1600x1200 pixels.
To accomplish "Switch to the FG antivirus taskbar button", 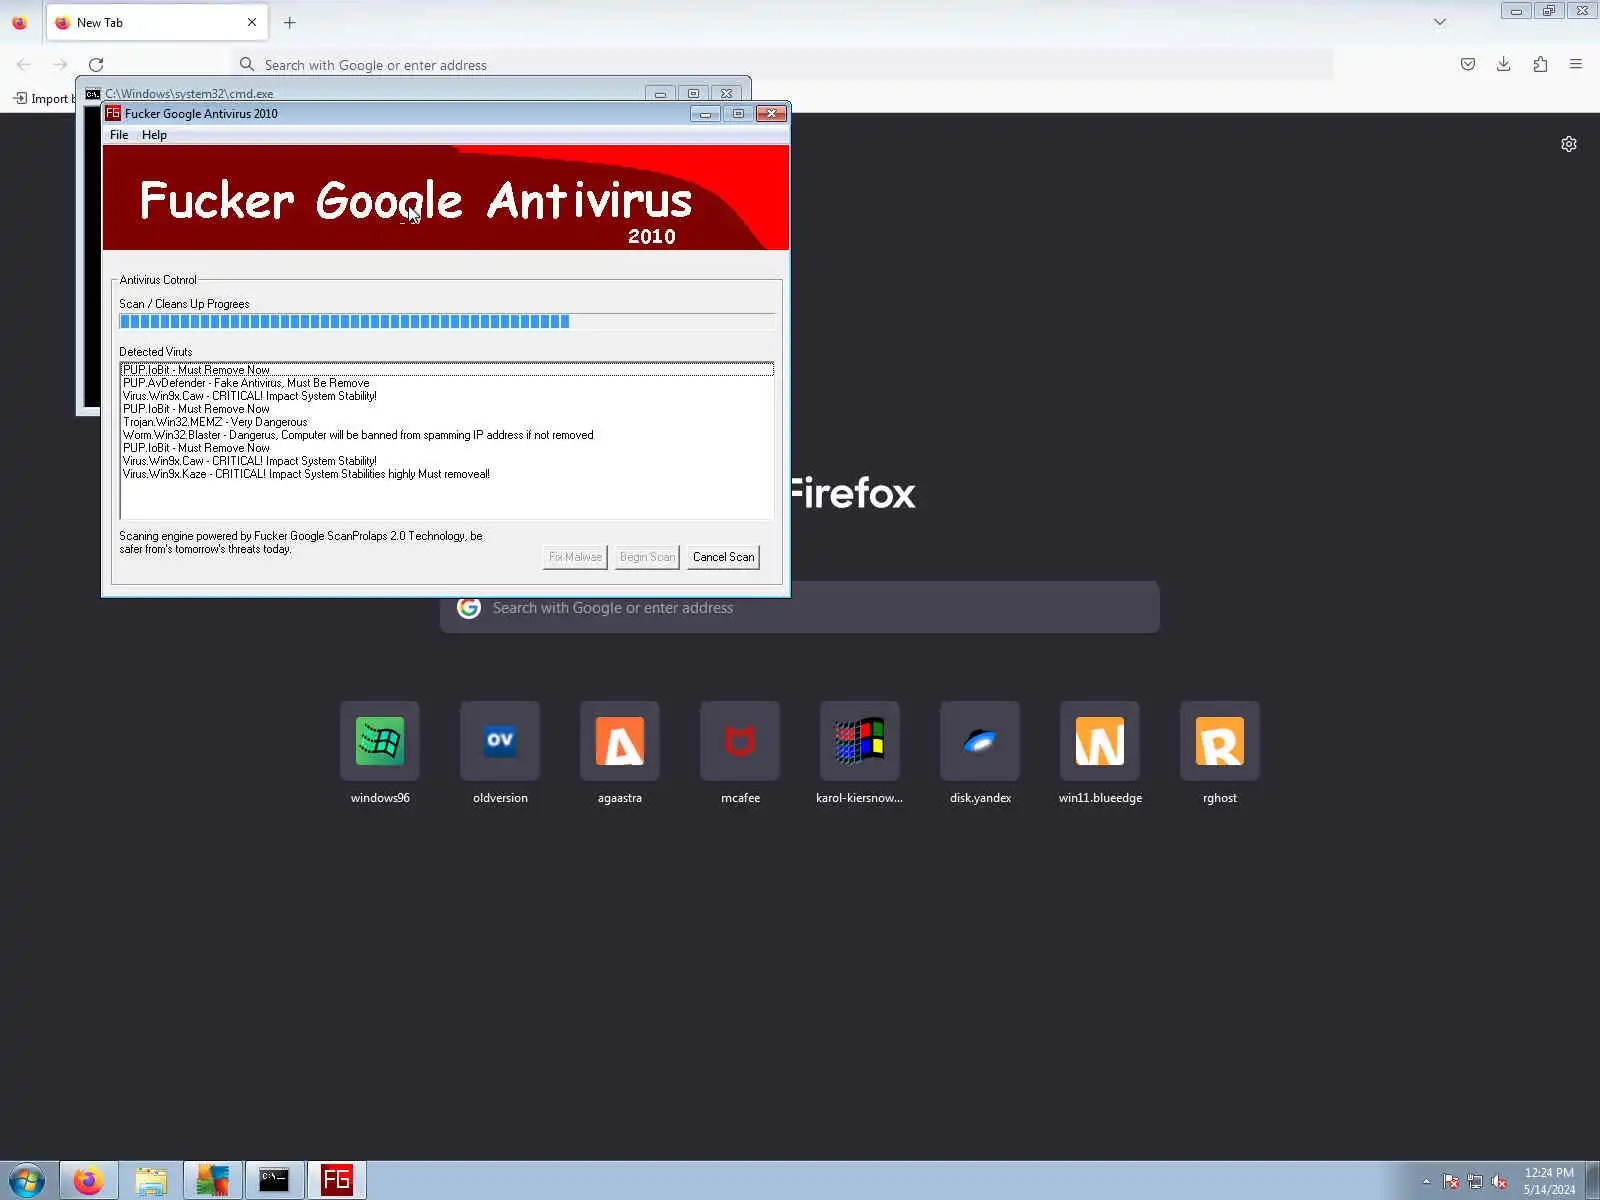I will 337,1181.
